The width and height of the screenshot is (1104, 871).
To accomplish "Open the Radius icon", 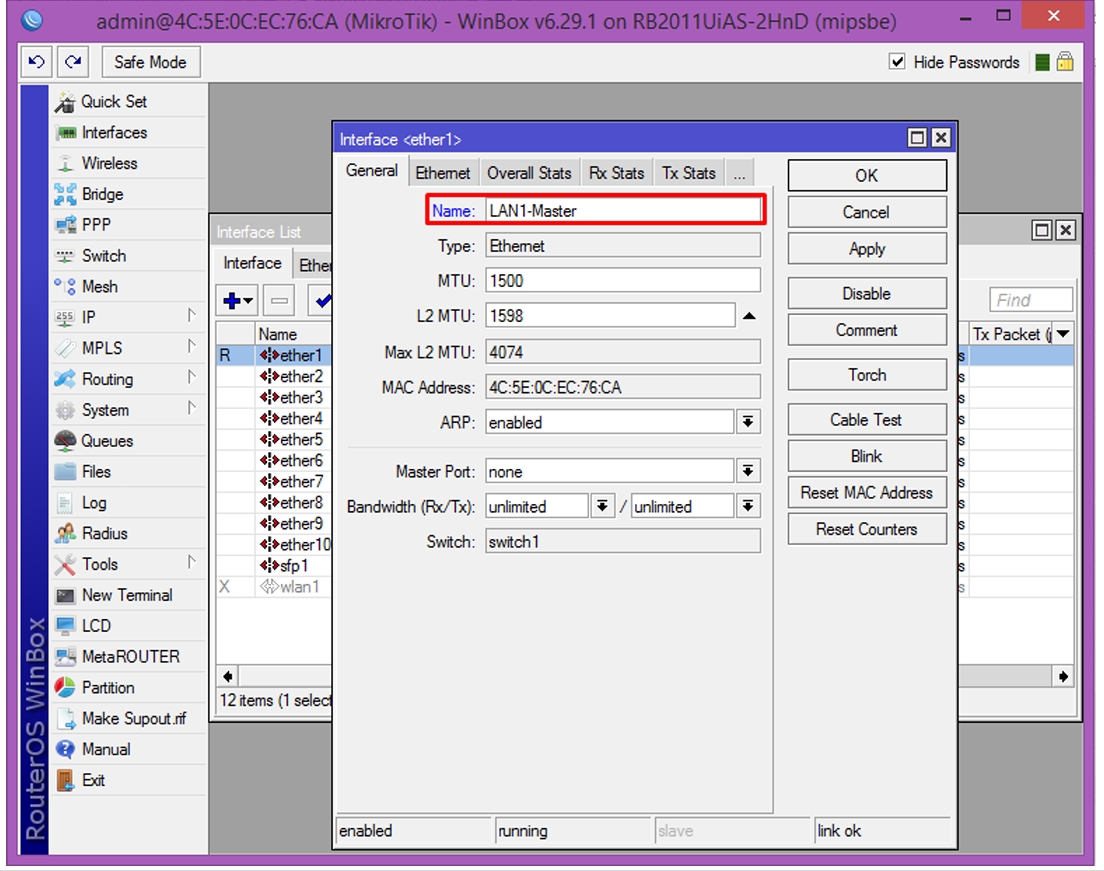I will (x=65, y=534).
